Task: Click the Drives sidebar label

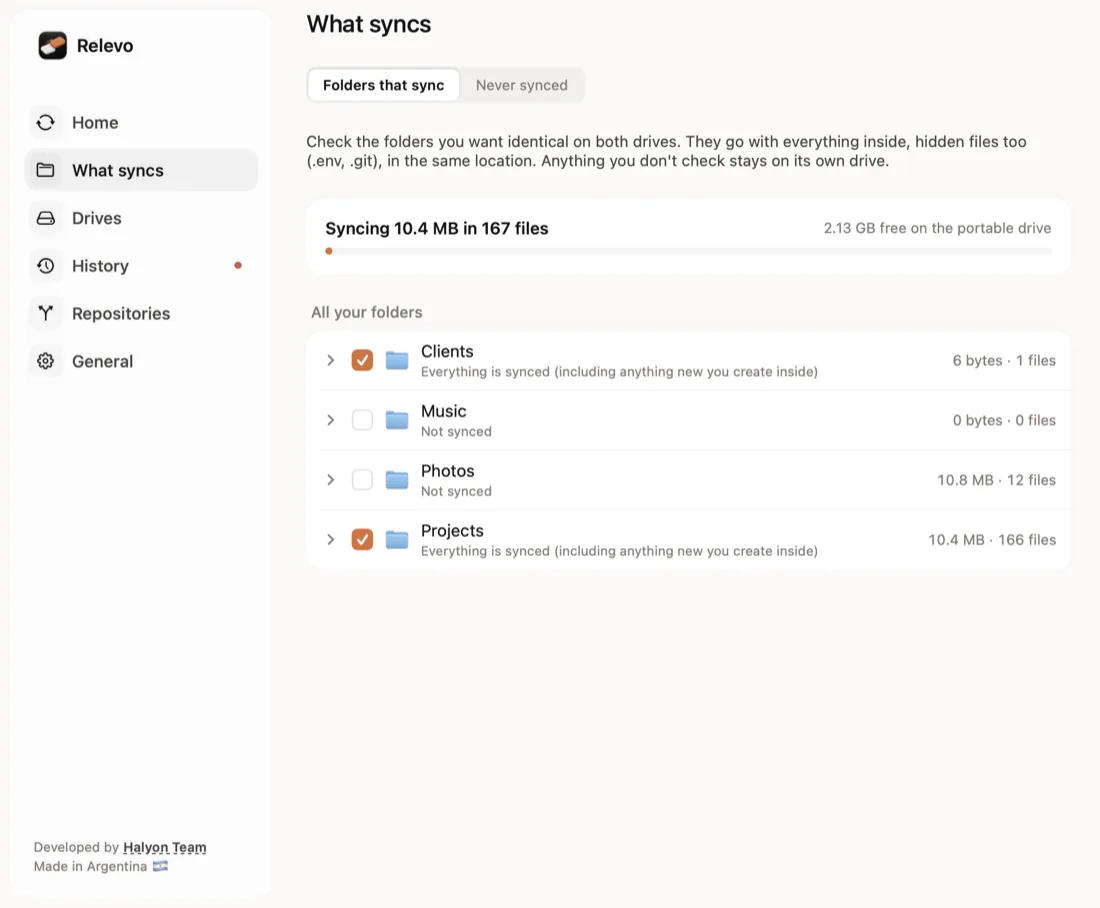Action: 97,218
